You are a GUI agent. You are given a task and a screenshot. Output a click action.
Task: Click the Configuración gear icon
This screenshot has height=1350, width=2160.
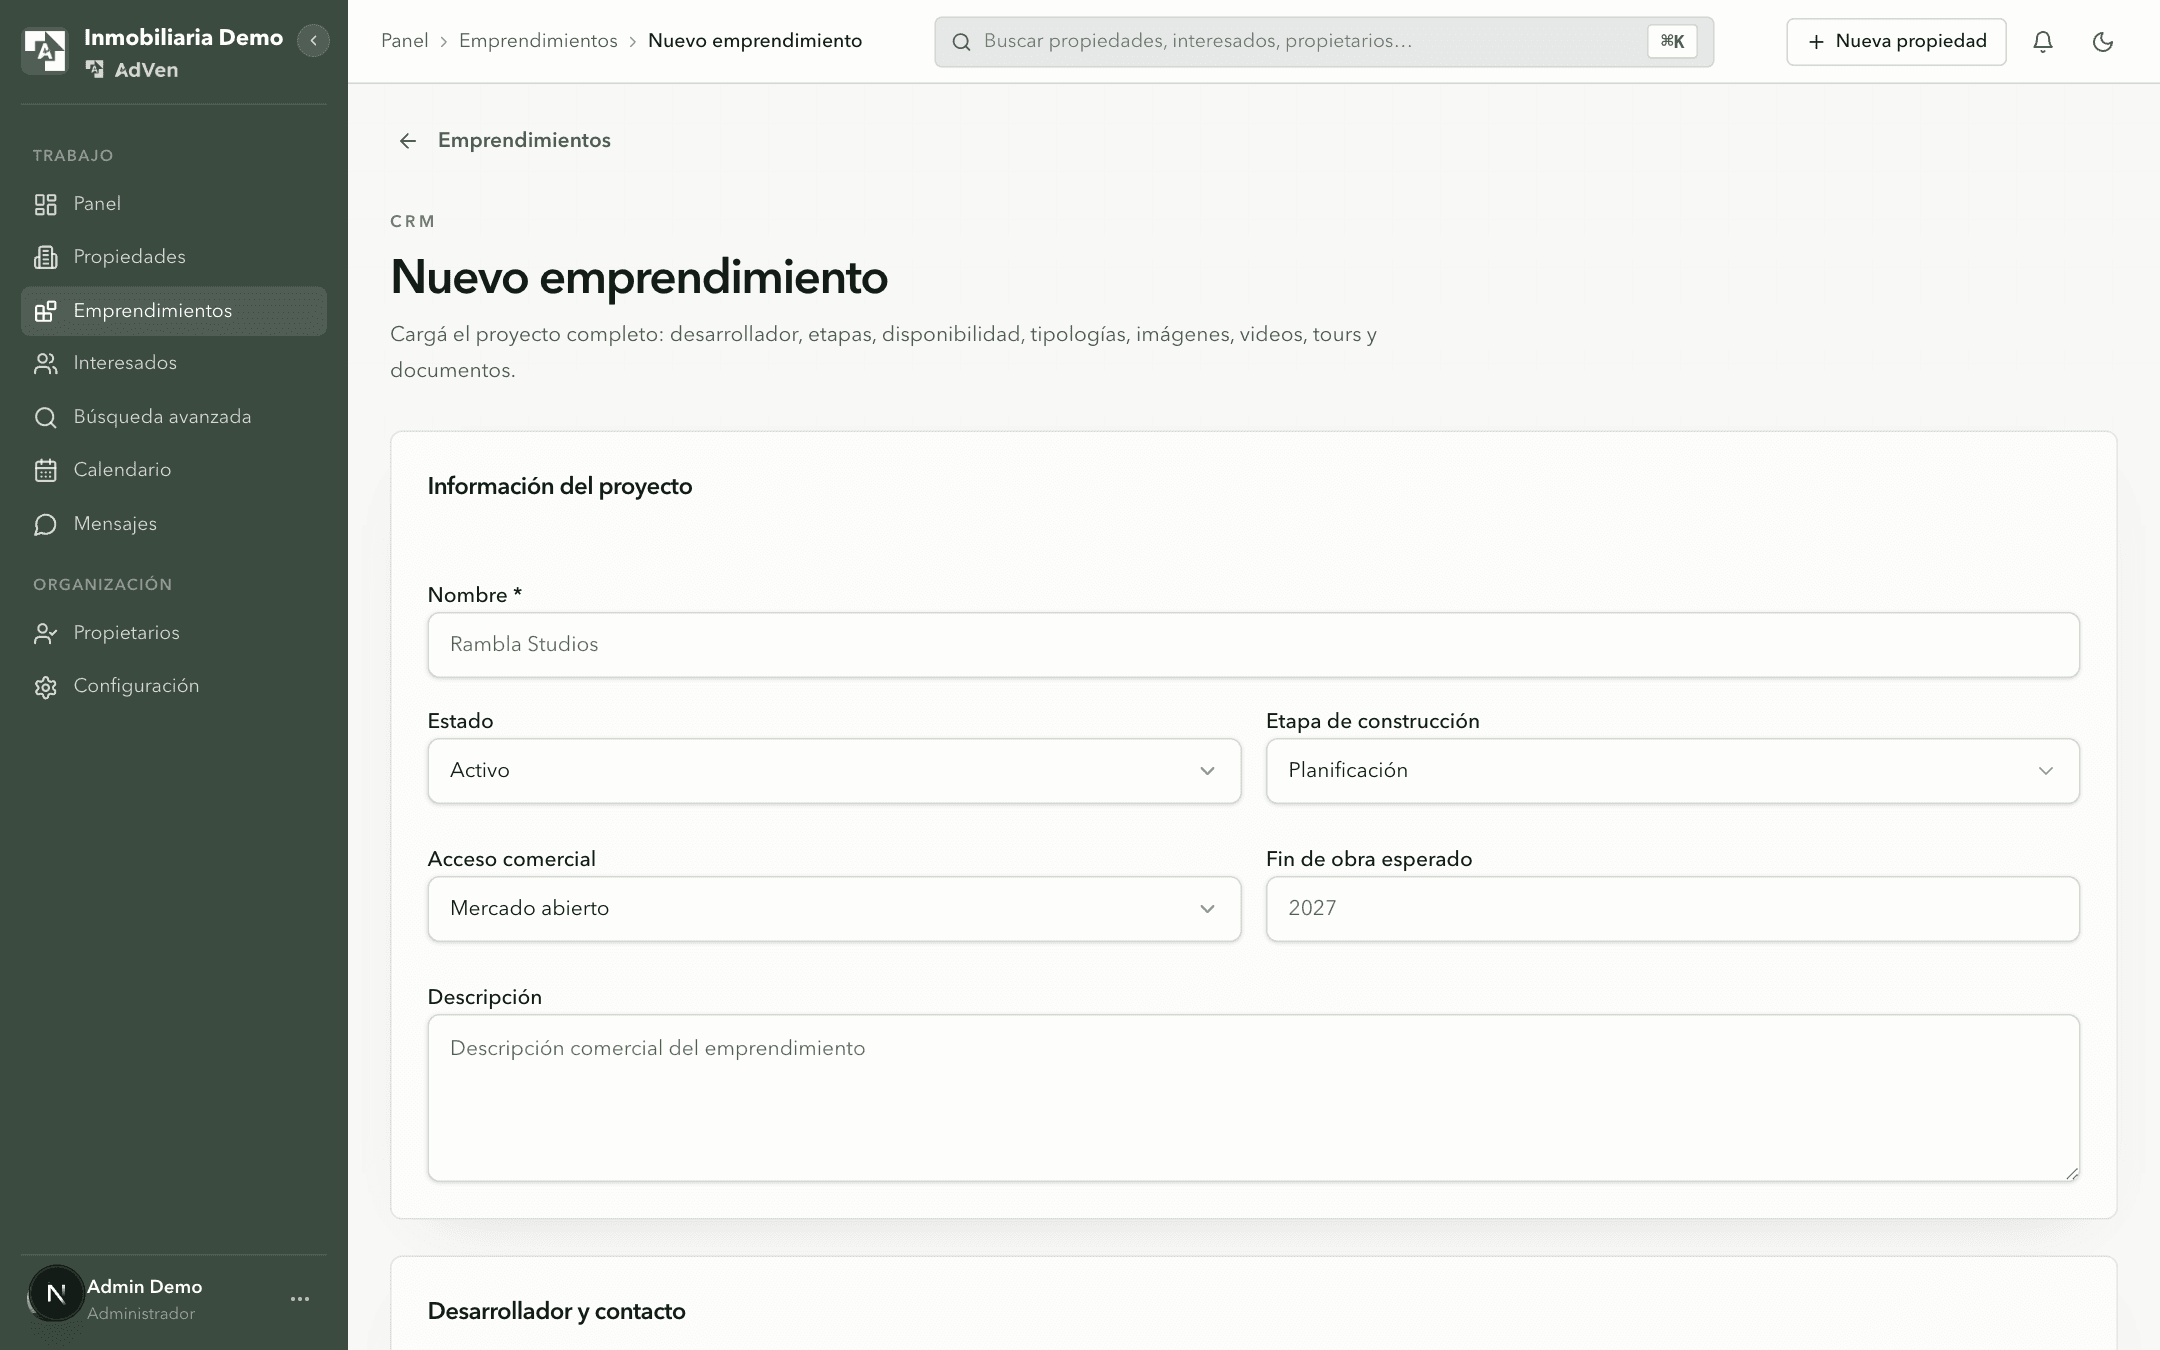pyautogui.click(x=45, y=687)
